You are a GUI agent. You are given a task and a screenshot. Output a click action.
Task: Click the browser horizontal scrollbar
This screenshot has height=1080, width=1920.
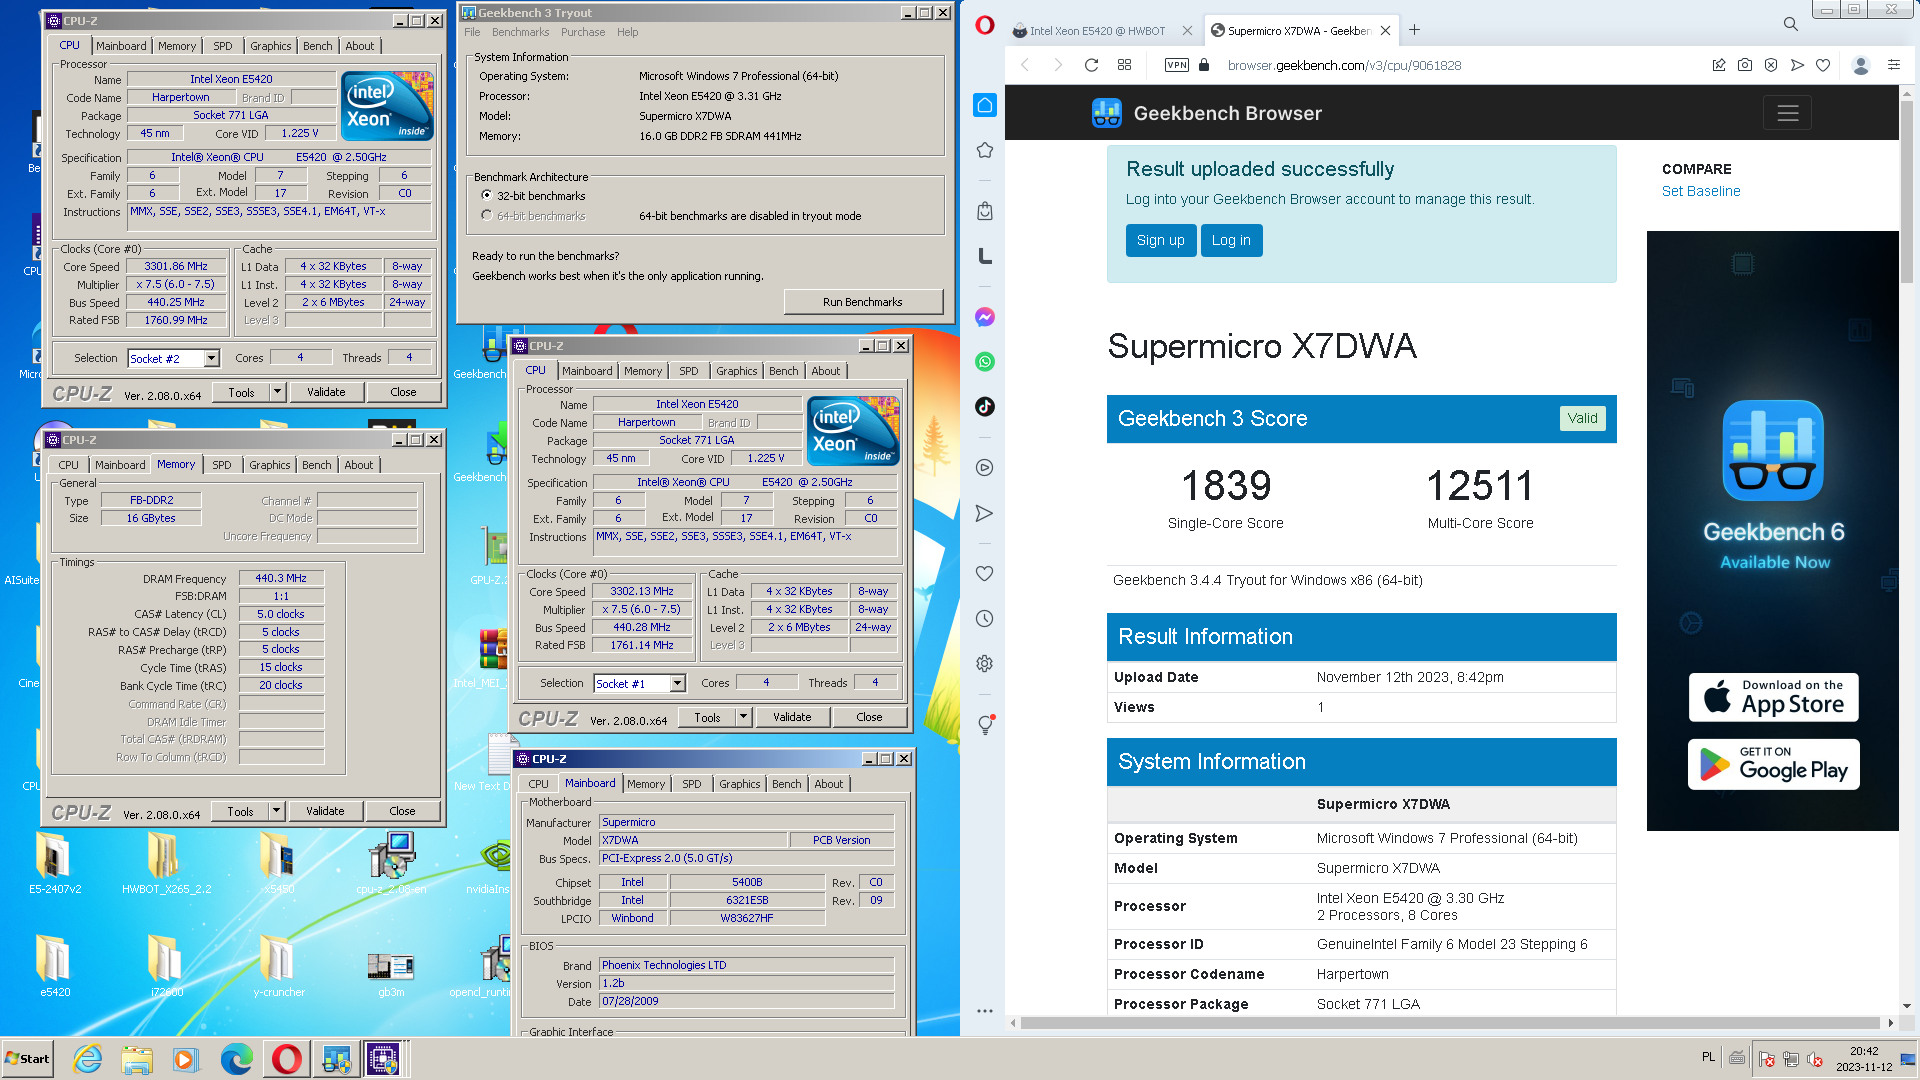point(1450,1023)
